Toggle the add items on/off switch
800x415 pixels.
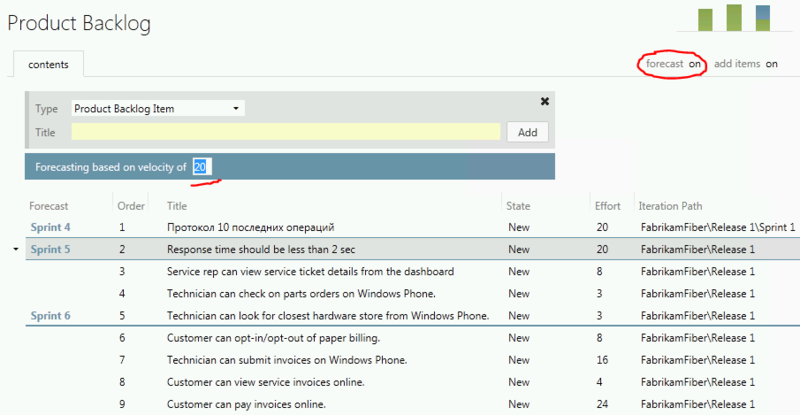(x=745, y=64)
